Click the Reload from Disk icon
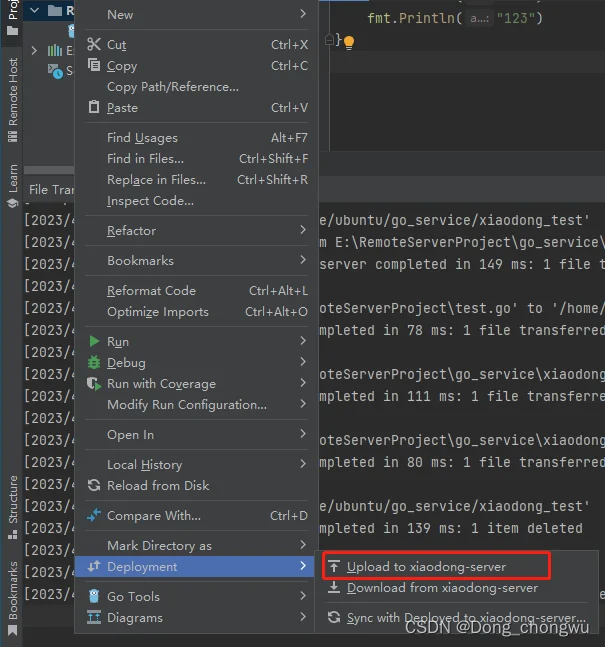605x647 pixels. coord(94,486)
